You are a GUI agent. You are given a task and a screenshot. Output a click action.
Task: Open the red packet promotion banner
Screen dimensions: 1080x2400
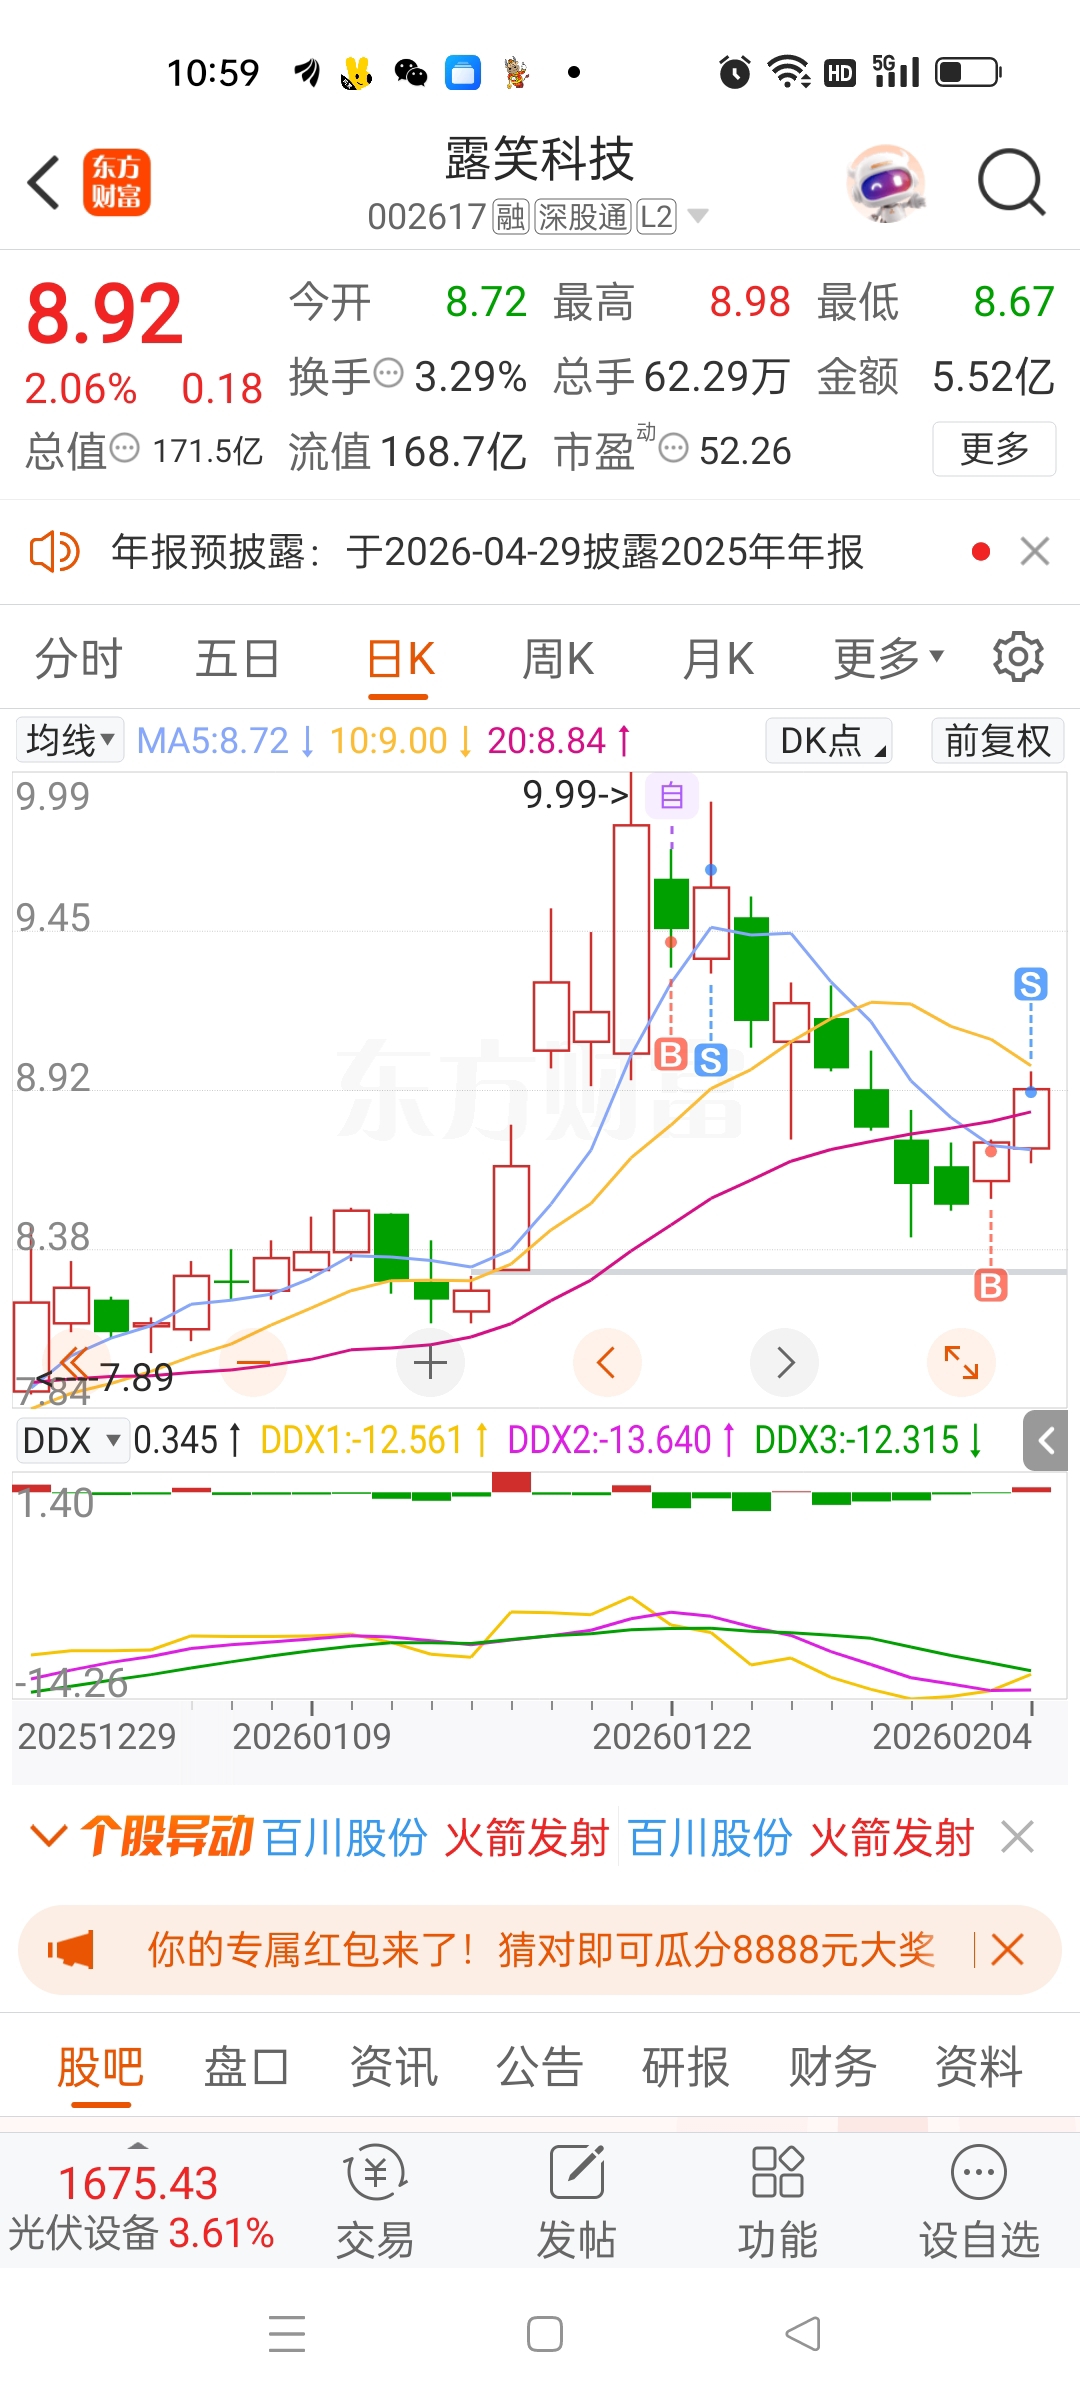pos(540,1950)
